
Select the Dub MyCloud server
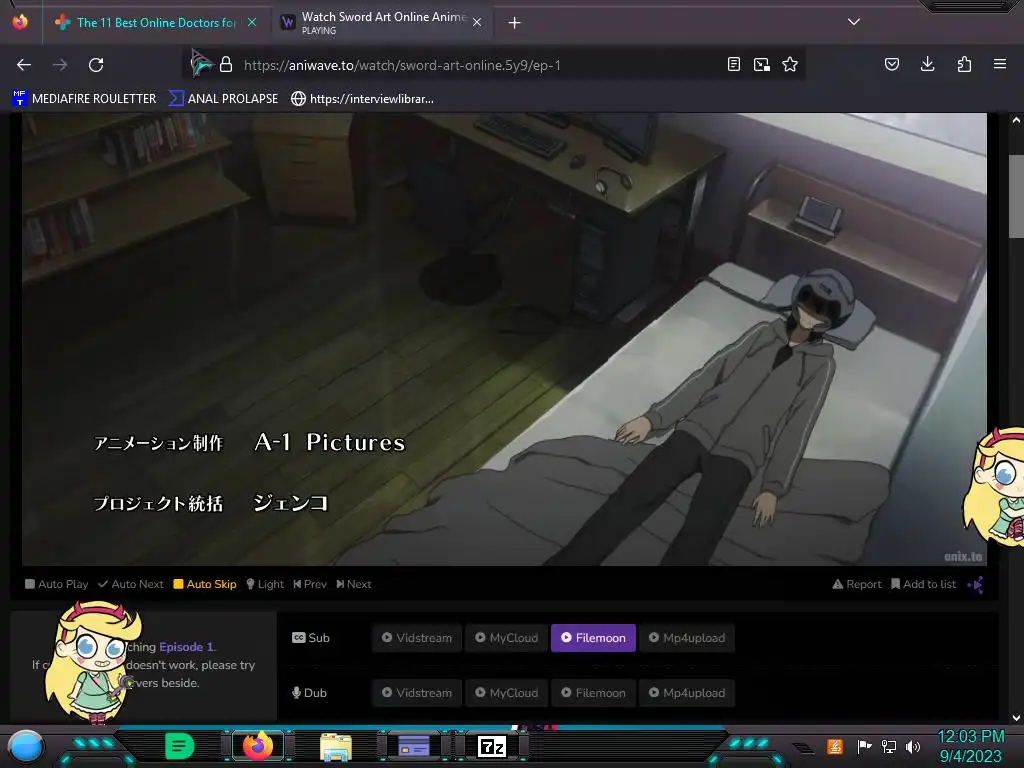[x=507, y=693]
